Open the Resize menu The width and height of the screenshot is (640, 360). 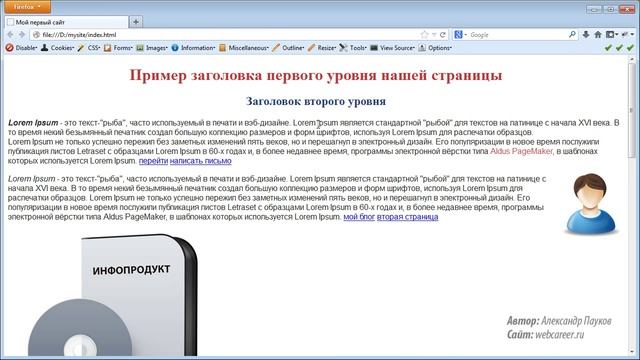point(327,48)
